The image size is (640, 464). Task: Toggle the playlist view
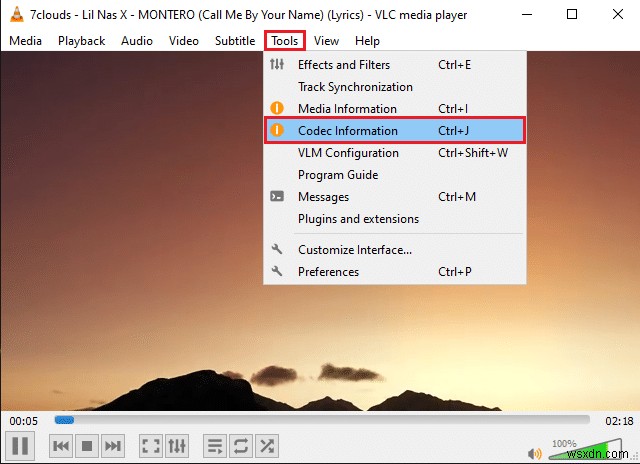pos(215,446)
